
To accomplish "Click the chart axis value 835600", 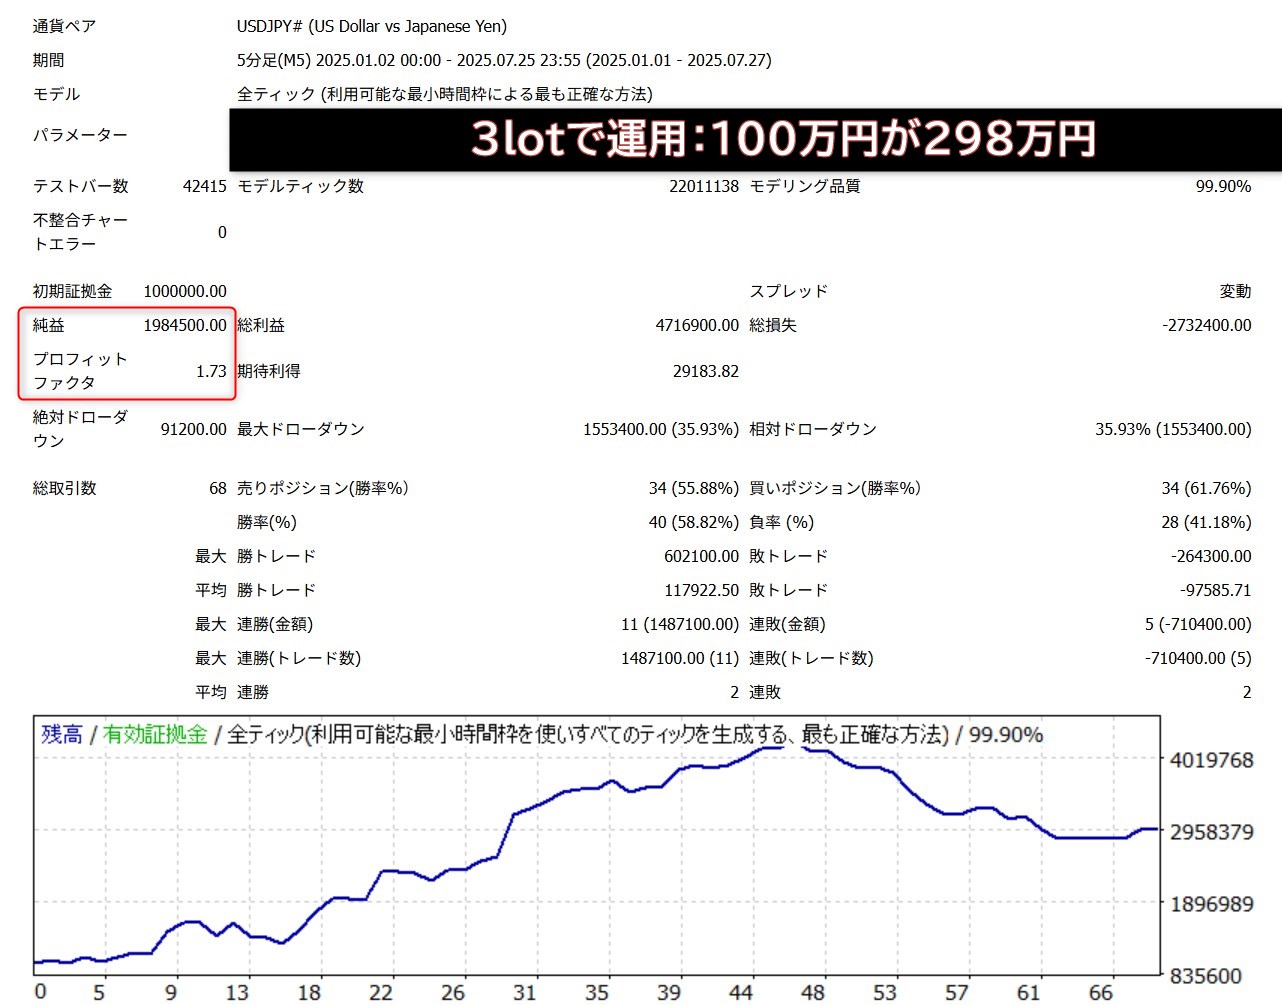I will pyautogui.click(x=1205, y=976).
